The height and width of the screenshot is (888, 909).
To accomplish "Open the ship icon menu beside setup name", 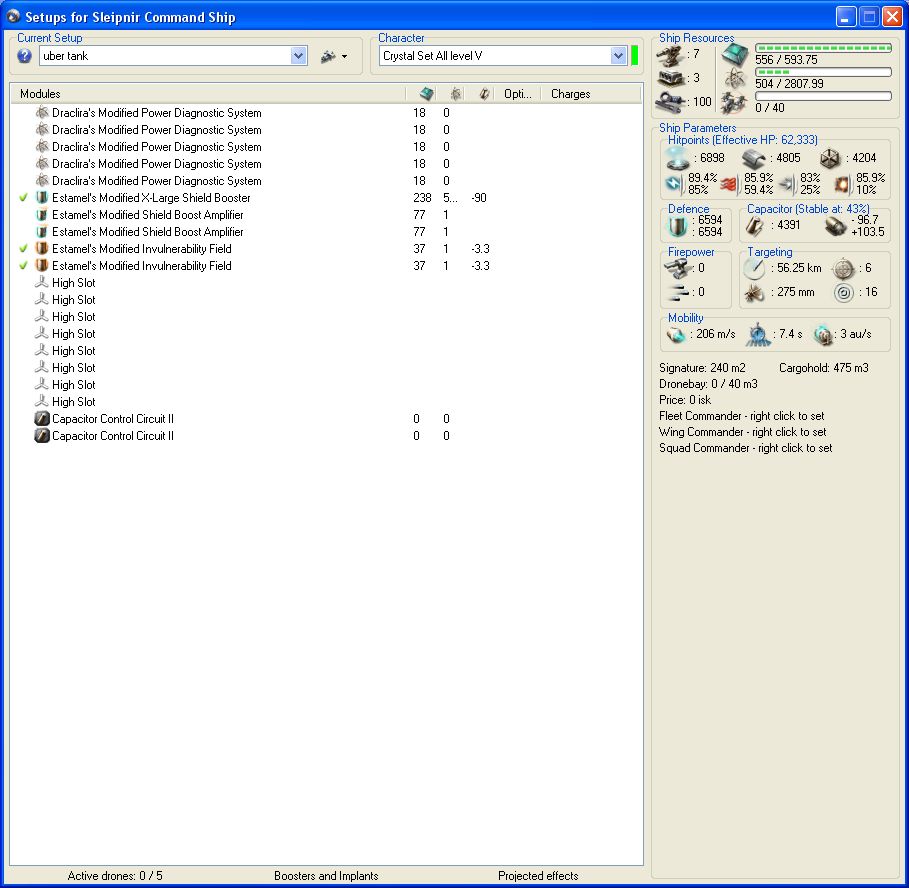I will 334,56.
